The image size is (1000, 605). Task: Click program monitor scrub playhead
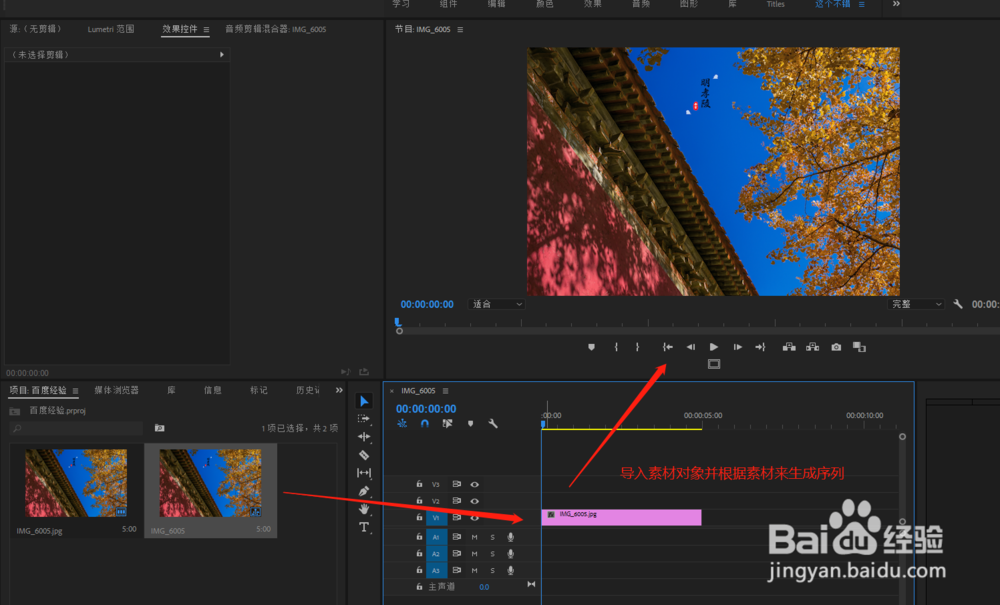click(x=398, y=323)
